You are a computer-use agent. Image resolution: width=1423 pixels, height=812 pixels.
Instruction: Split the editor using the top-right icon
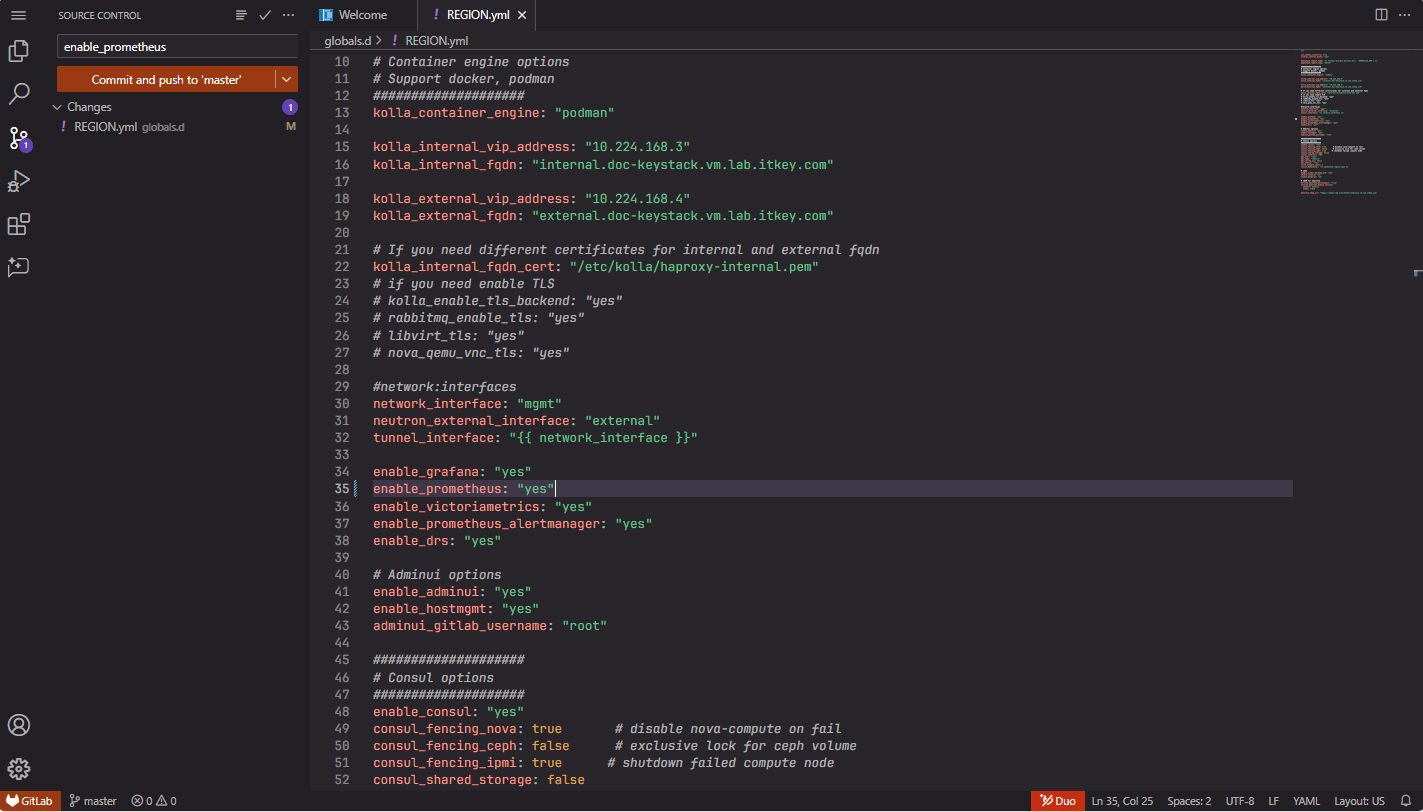[1382, 14]
